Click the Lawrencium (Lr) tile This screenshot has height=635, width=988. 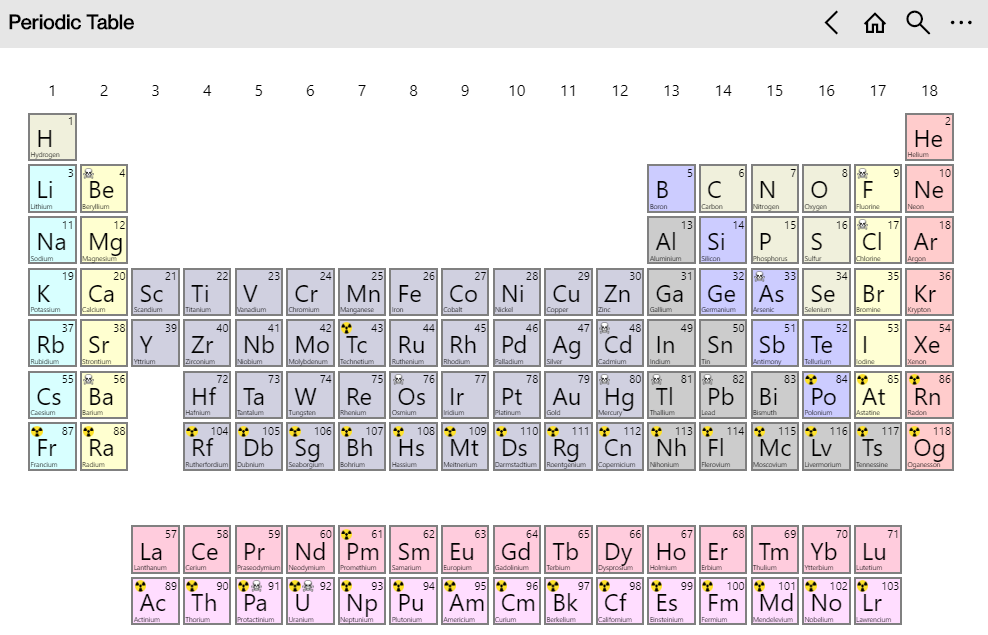tap(878, 601)
